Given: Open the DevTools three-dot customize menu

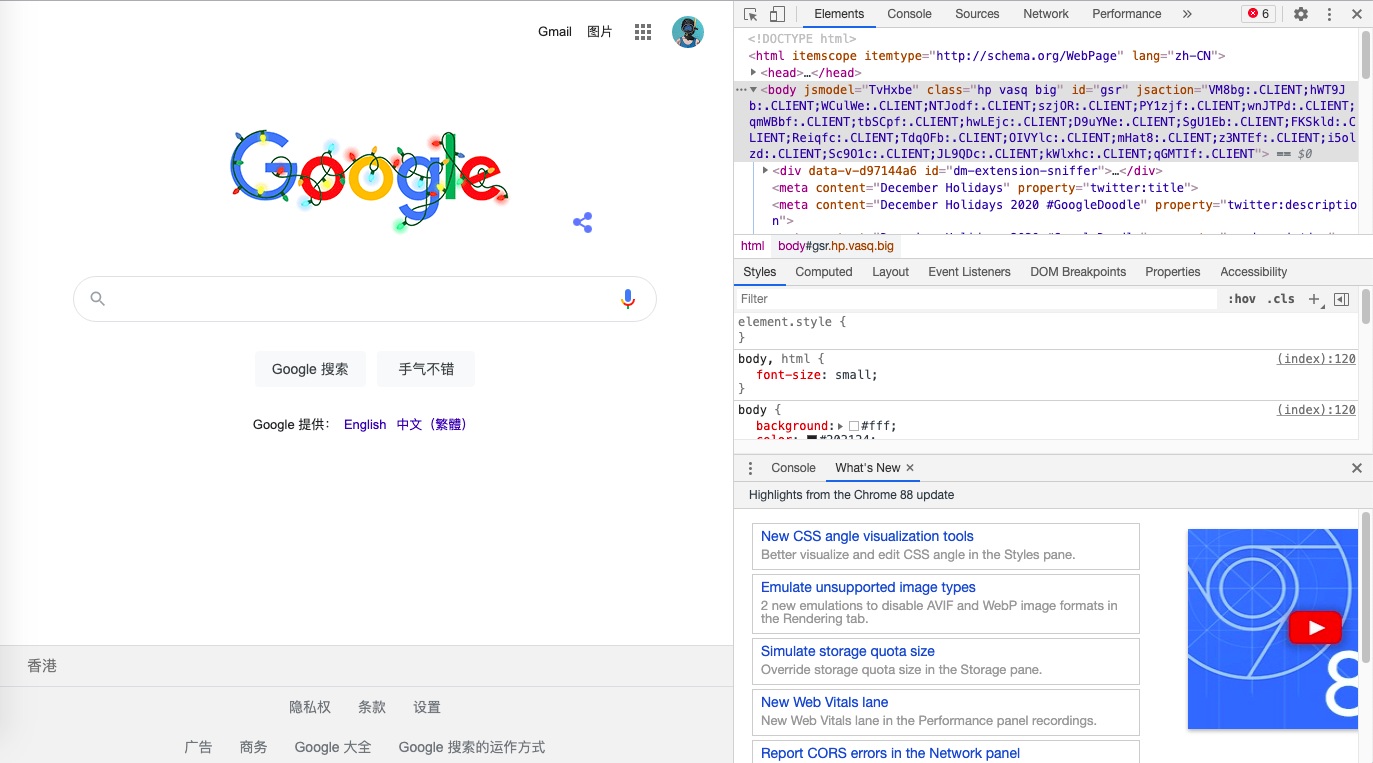Looking at the screenshot, I should [1329, 14].
